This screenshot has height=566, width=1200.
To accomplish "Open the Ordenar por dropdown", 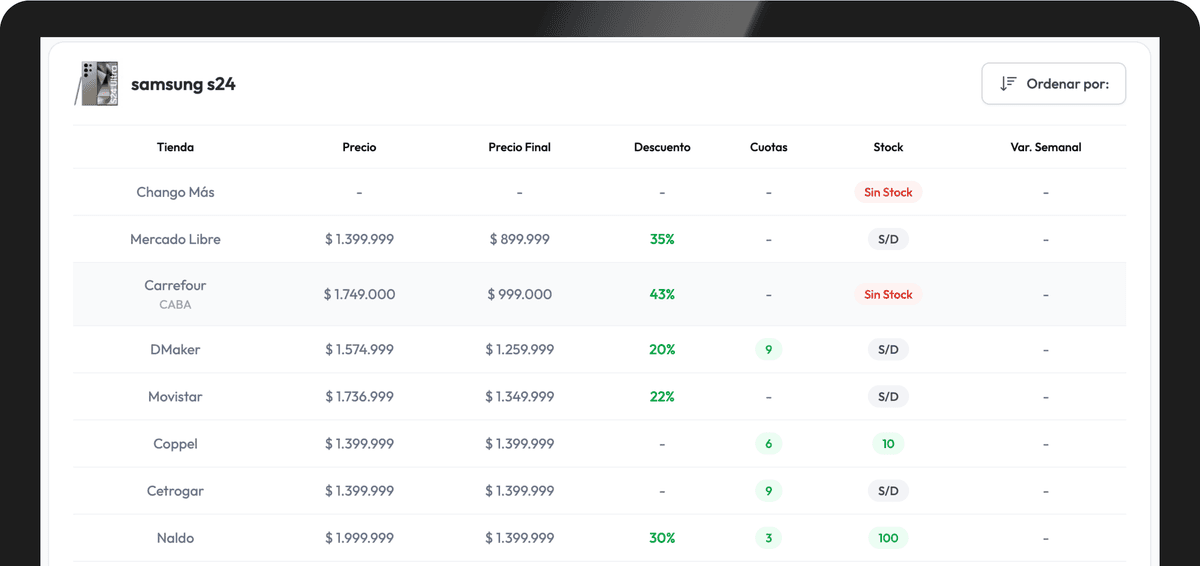I will [1054, 84].
